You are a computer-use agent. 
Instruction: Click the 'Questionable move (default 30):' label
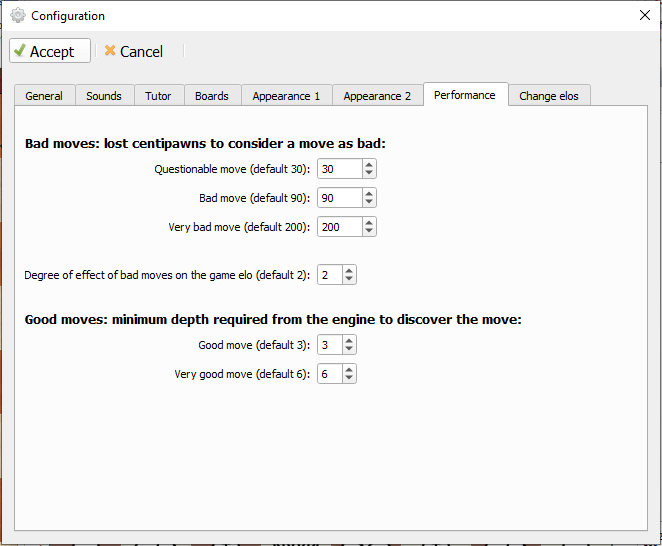(232, 169)
